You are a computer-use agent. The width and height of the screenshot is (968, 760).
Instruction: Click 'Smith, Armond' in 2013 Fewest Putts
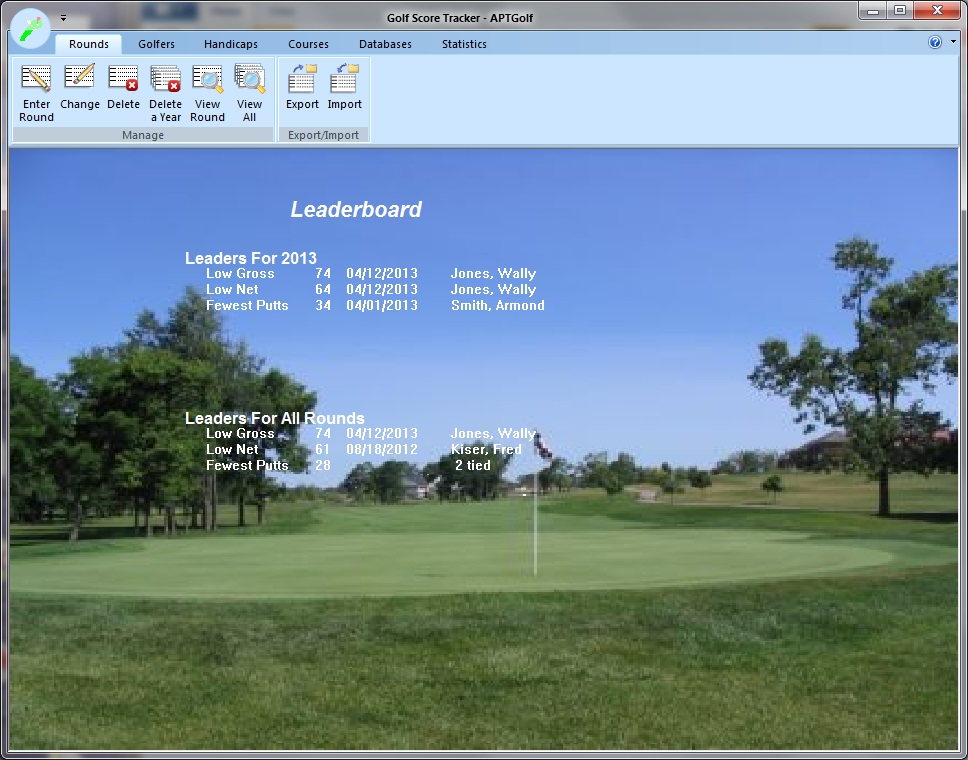[x=498, y=305]
